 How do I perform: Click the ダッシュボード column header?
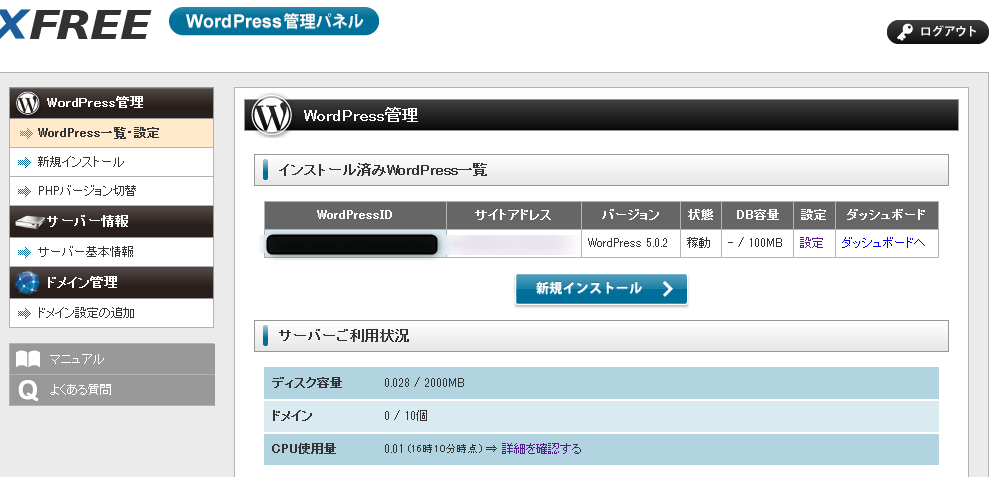tap(887, 215)
